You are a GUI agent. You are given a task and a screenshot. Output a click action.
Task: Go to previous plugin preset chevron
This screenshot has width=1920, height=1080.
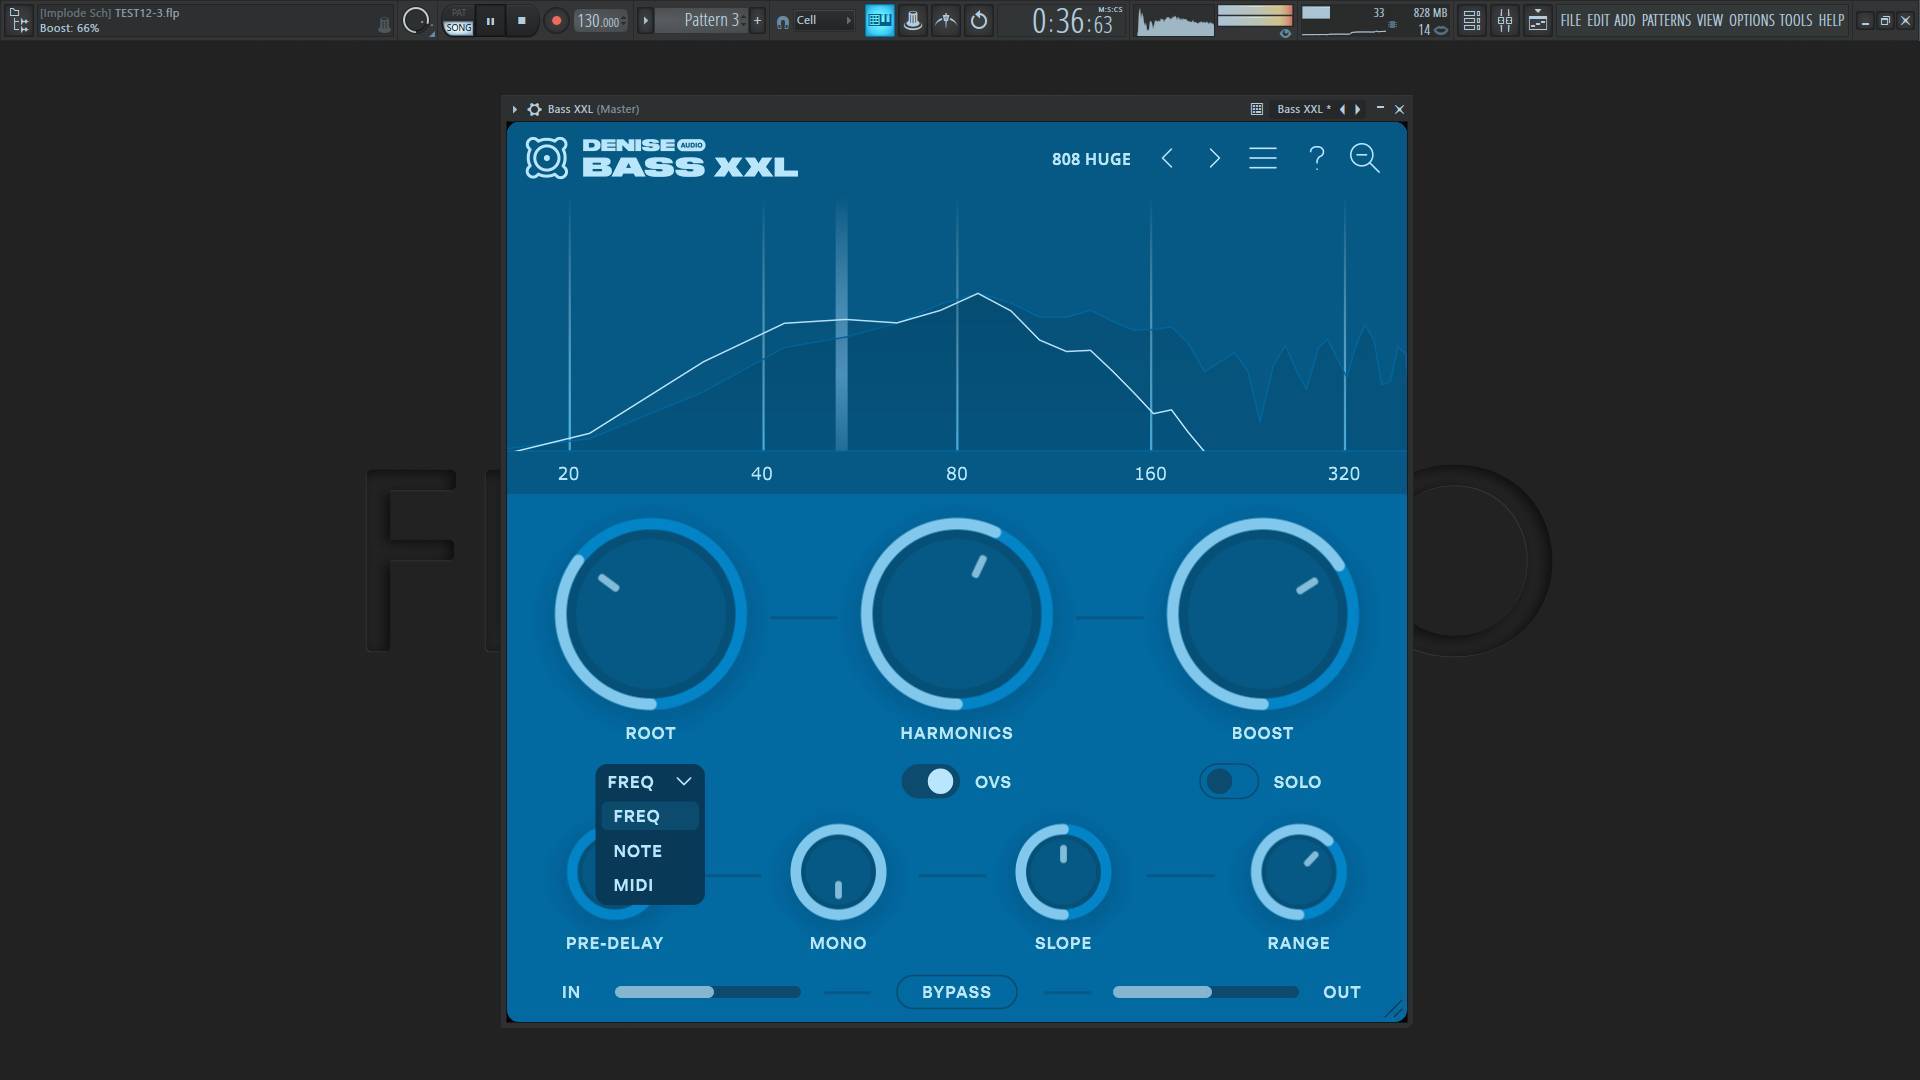1167,158
